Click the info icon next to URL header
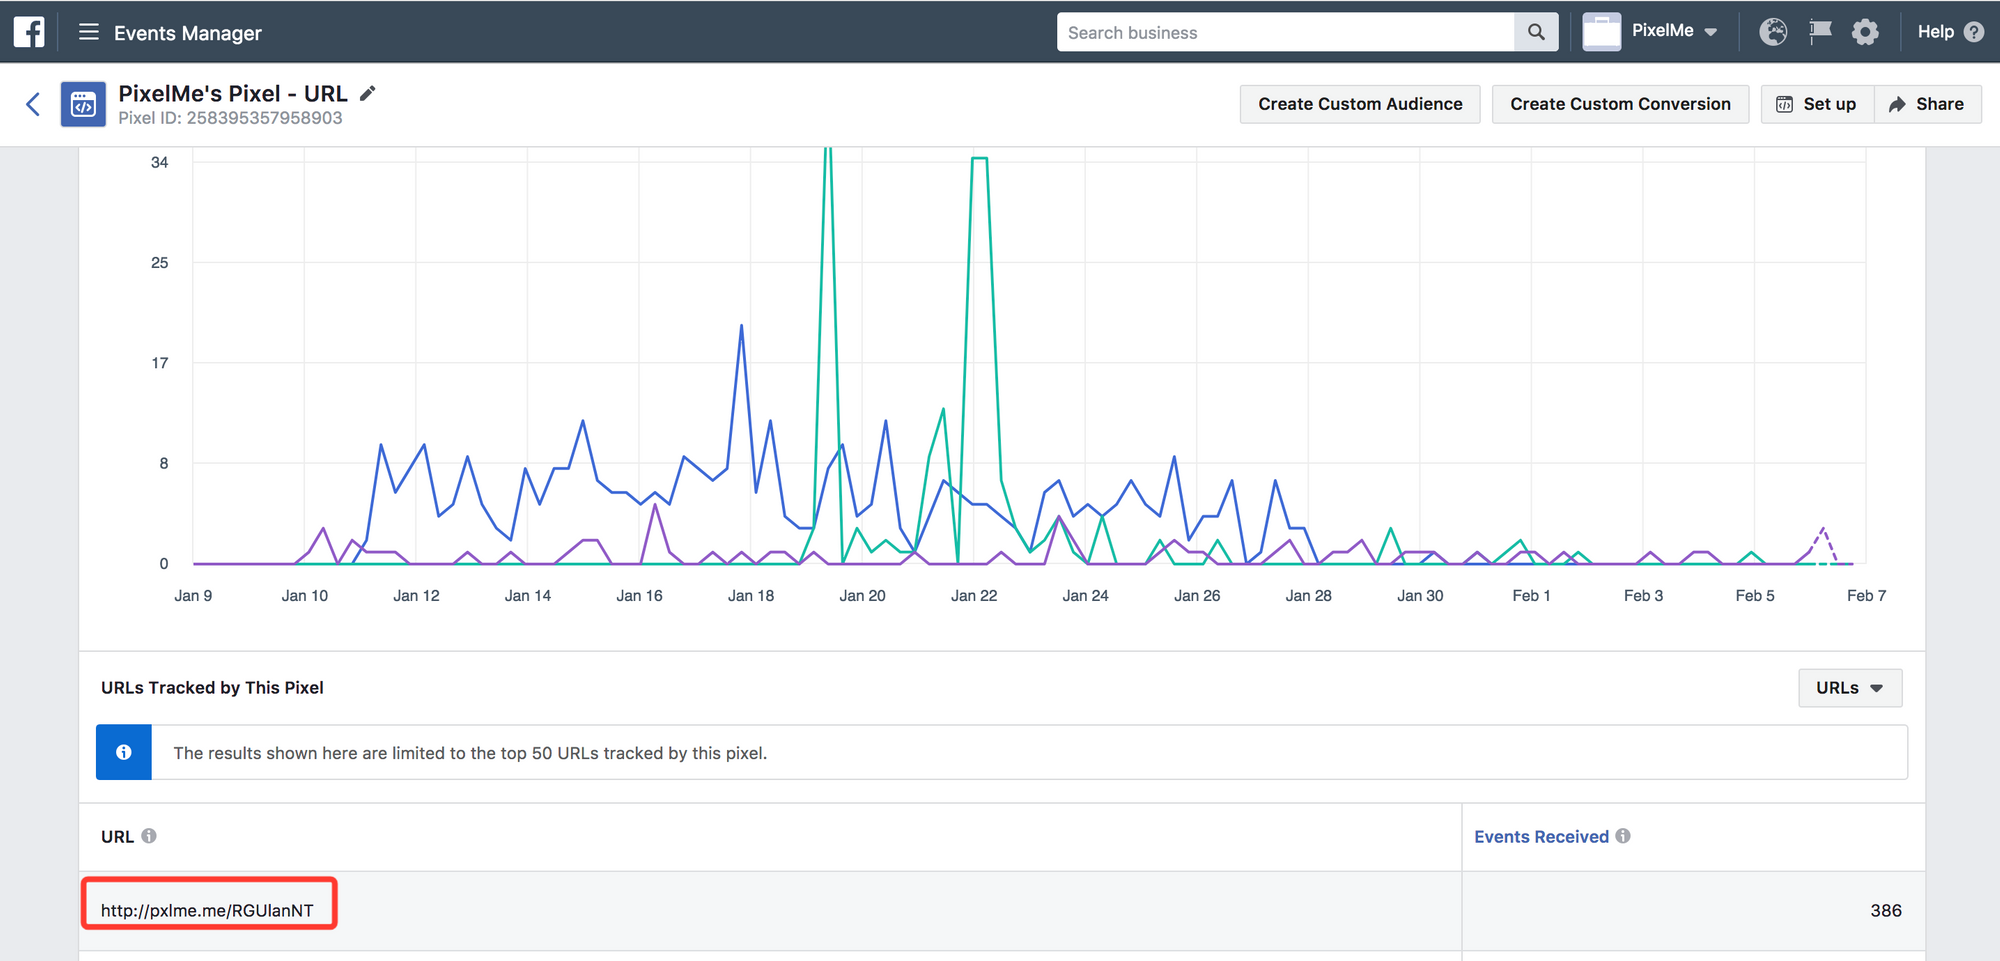The height and width of the screenshot is (961, 2000). 149,836
